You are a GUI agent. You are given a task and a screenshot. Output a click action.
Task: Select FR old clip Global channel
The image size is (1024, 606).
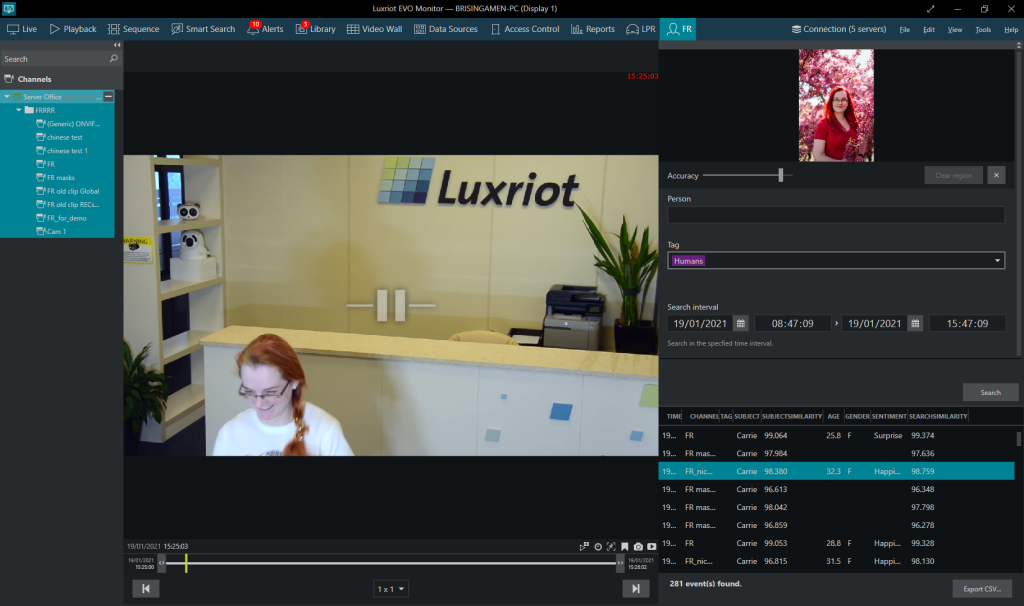(x=68, y=191)
